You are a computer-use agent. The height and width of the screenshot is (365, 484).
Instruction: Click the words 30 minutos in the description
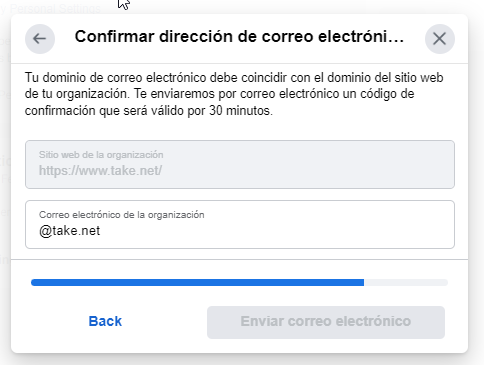[241, 111]
